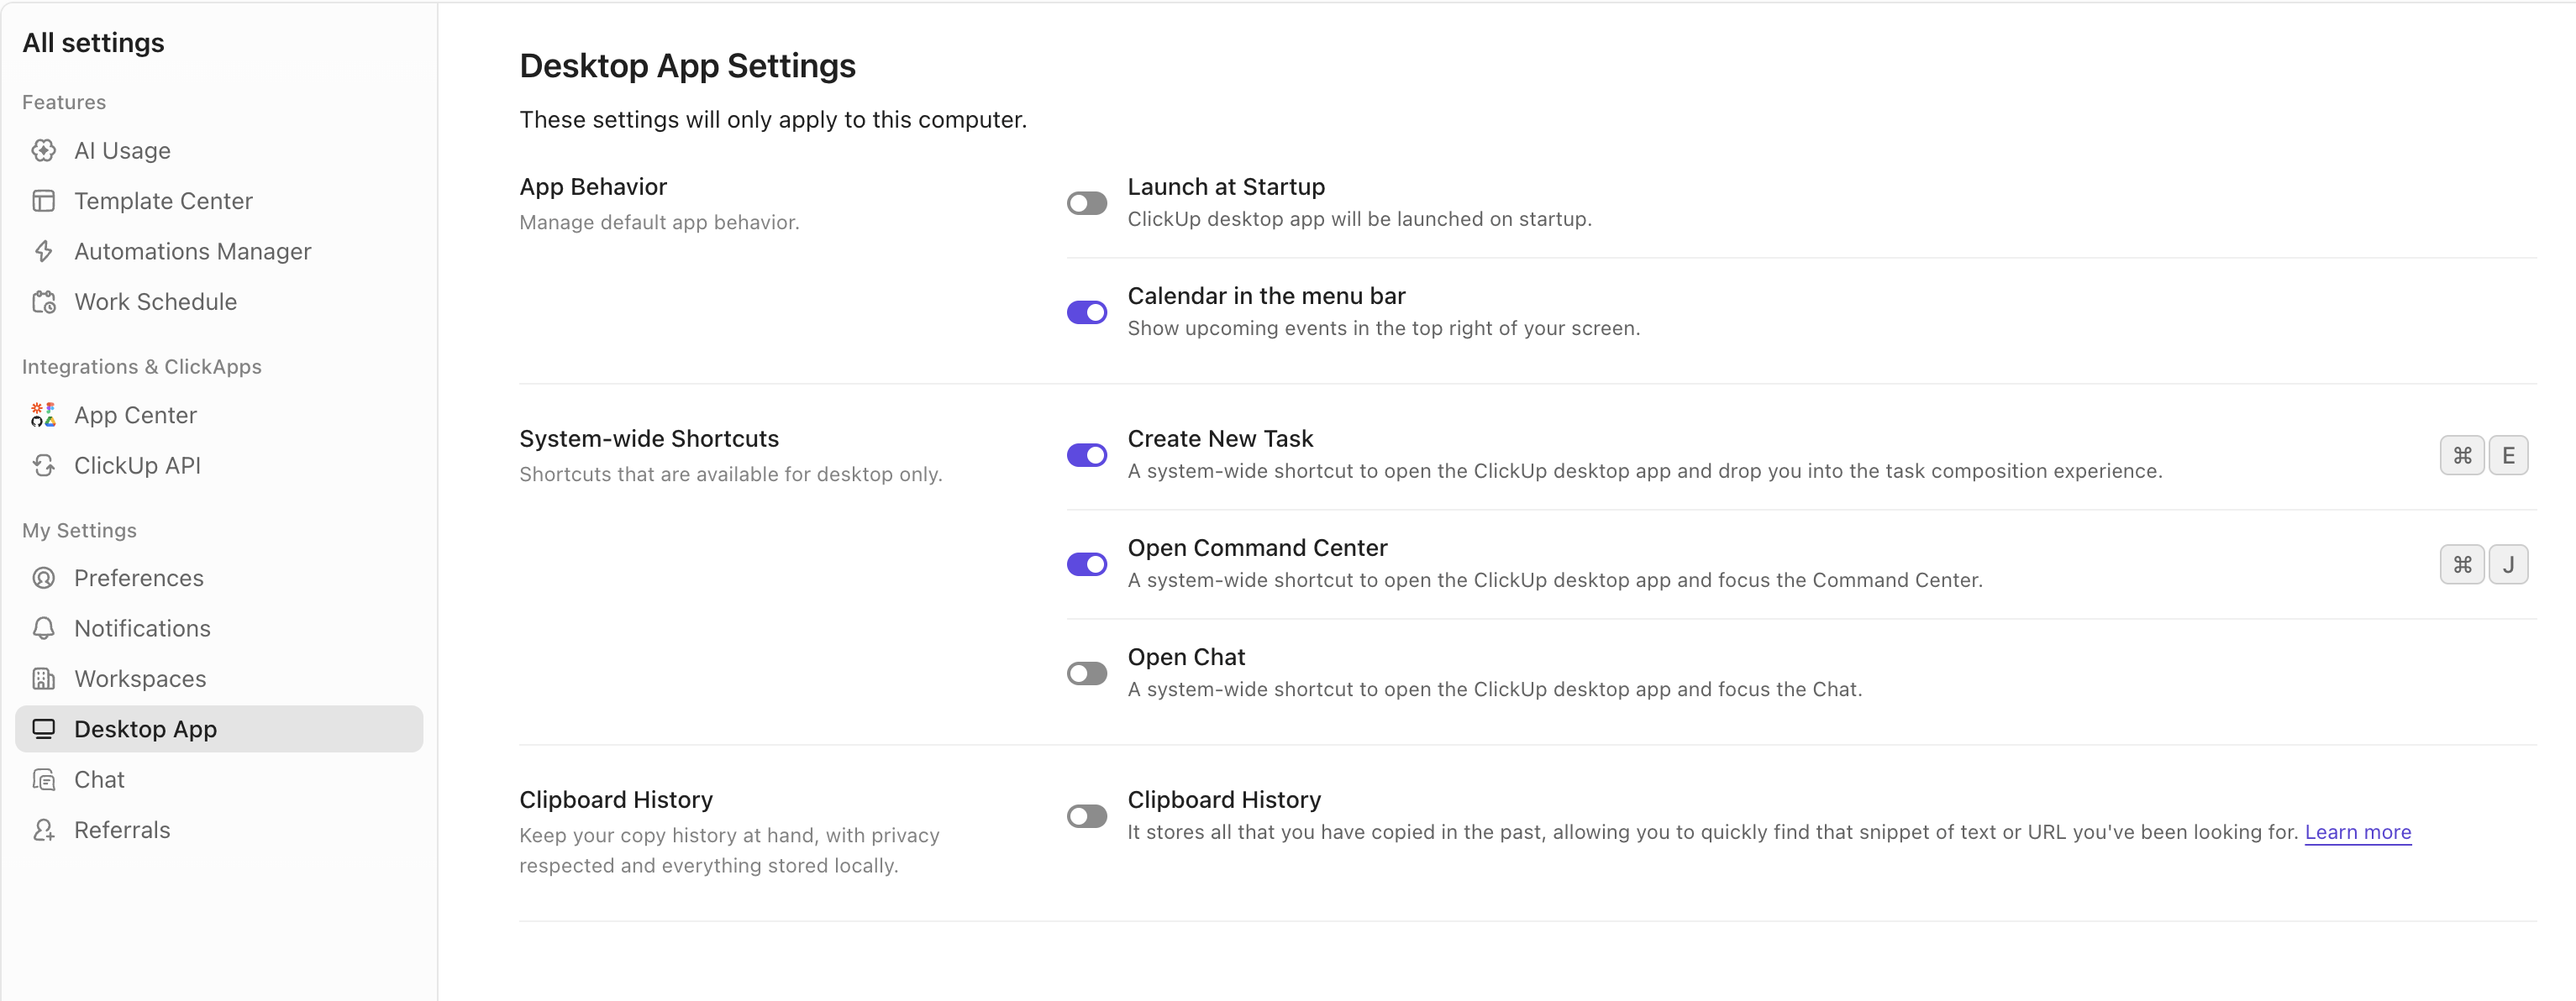Click the Automations Manager lightning icon
The width and height of the screenshot is (2576, 1001).
click(44, 251)
